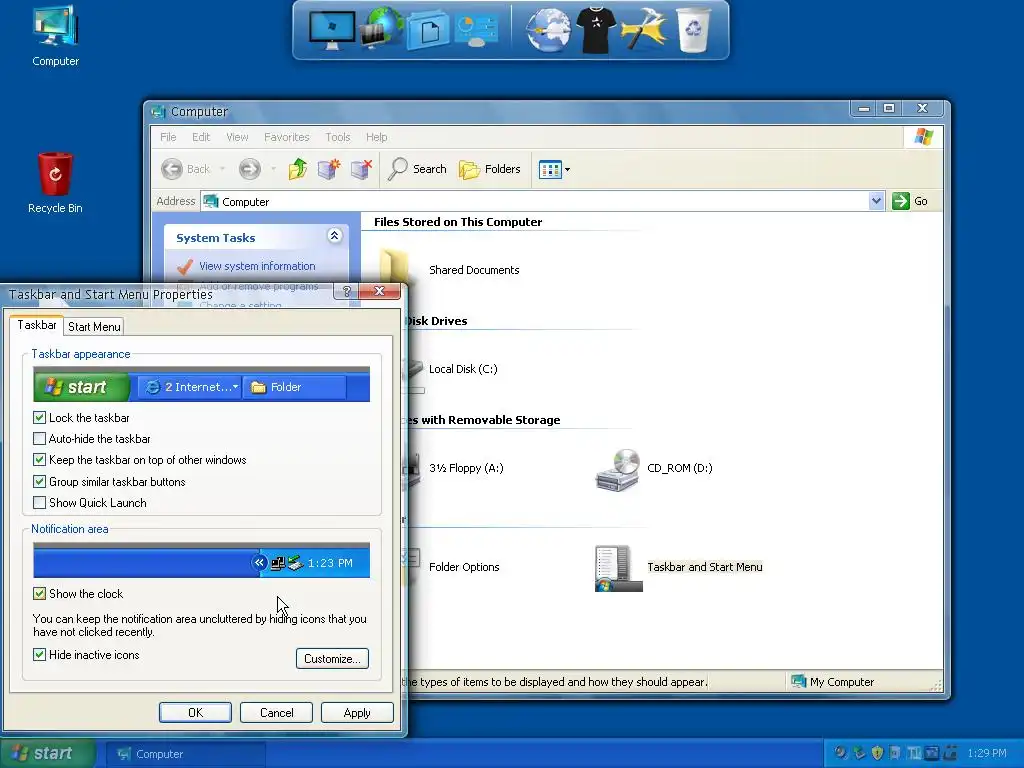Click OK in Taskbar Properties dialog
1024x768 pixels.
click(x=195, y=712)
